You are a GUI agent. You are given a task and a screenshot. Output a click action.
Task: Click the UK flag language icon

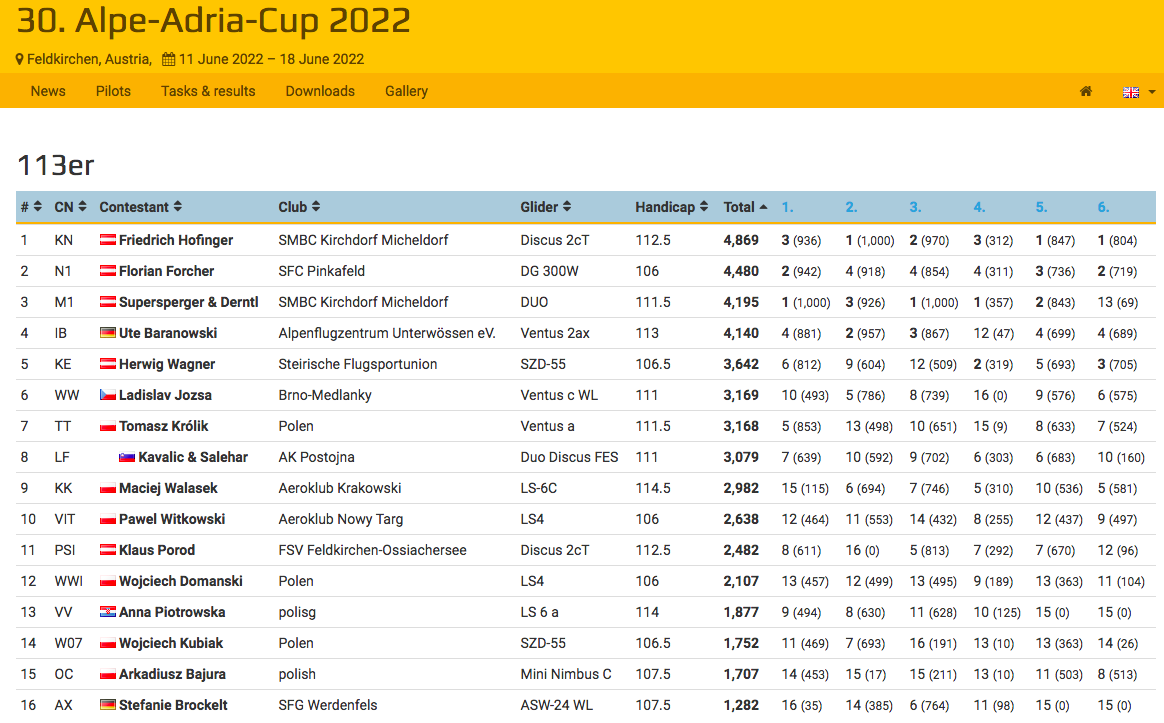[1131, 92]
